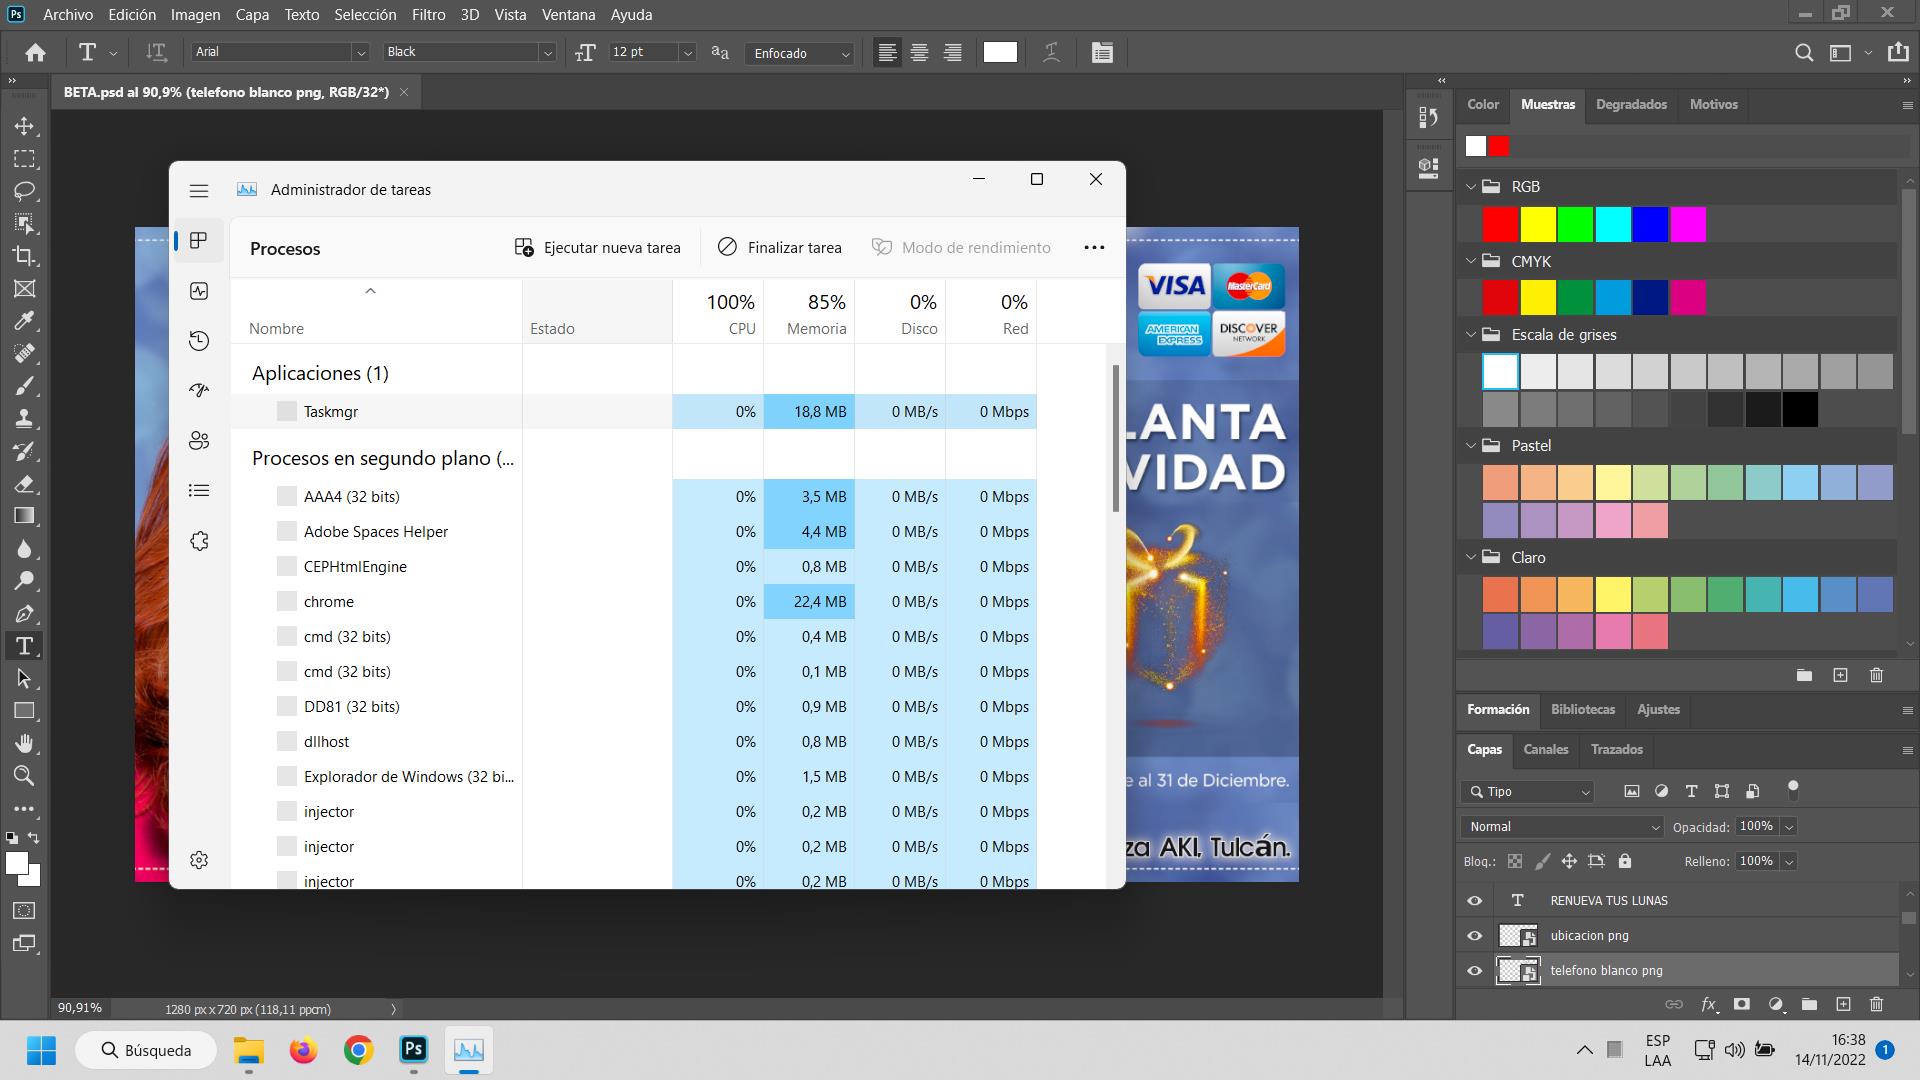Pick the magenta swatch in RGB group
Screen dimensions: 1920x1080
click(1688, 225)
